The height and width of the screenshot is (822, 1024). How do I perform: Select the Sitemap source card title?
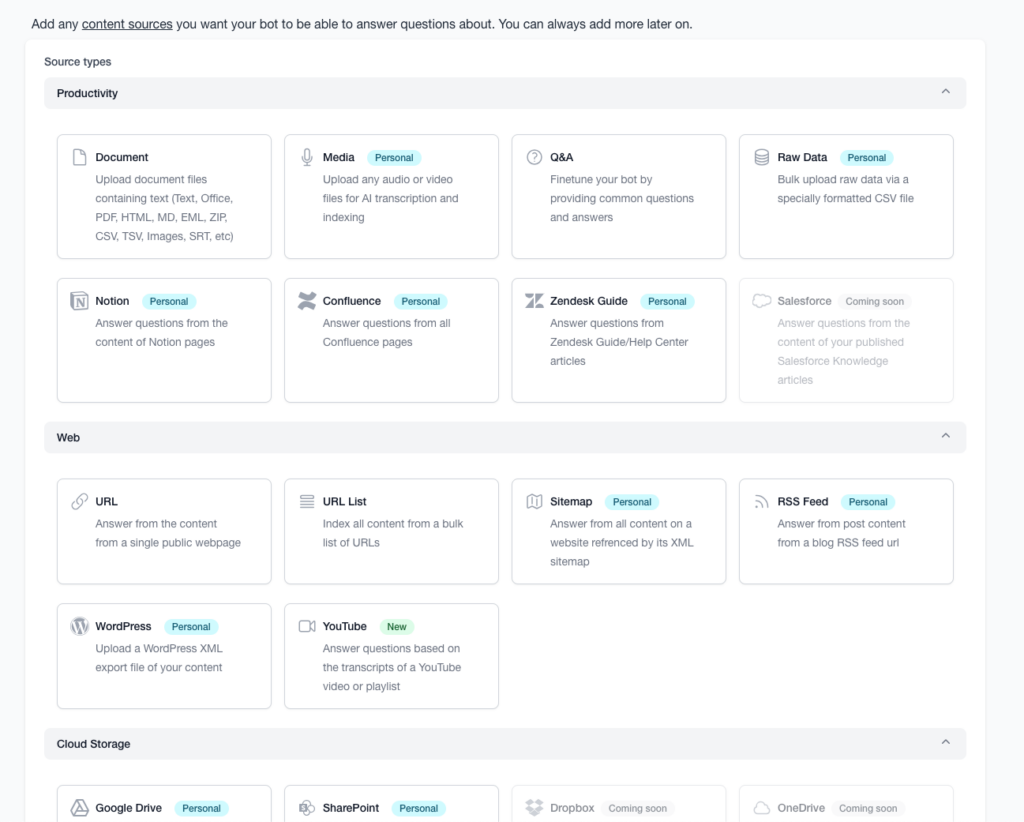571,502
